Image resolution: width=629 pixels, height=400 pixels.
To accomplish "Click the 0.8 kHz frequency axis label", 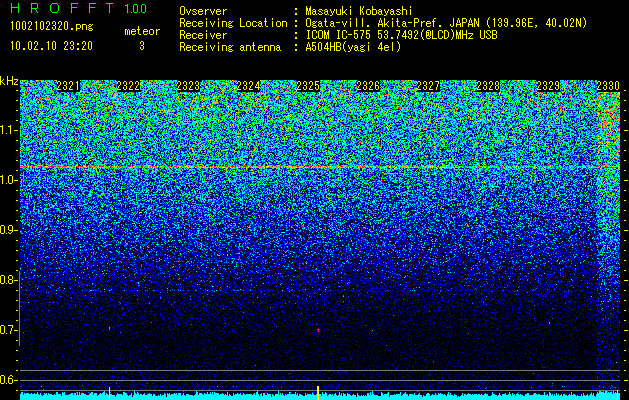I will pyautogui.click(x=7, y=280).
